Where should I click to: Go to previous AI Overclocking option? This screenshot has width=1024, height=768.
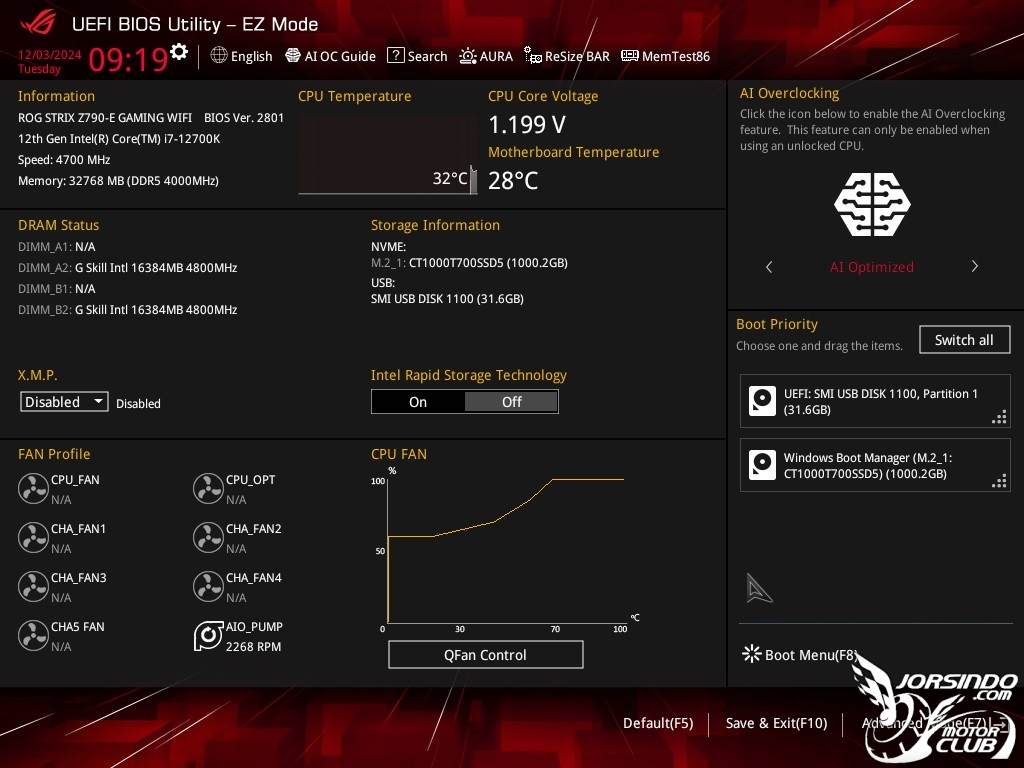pyautogui.click(x=769, y=266)
